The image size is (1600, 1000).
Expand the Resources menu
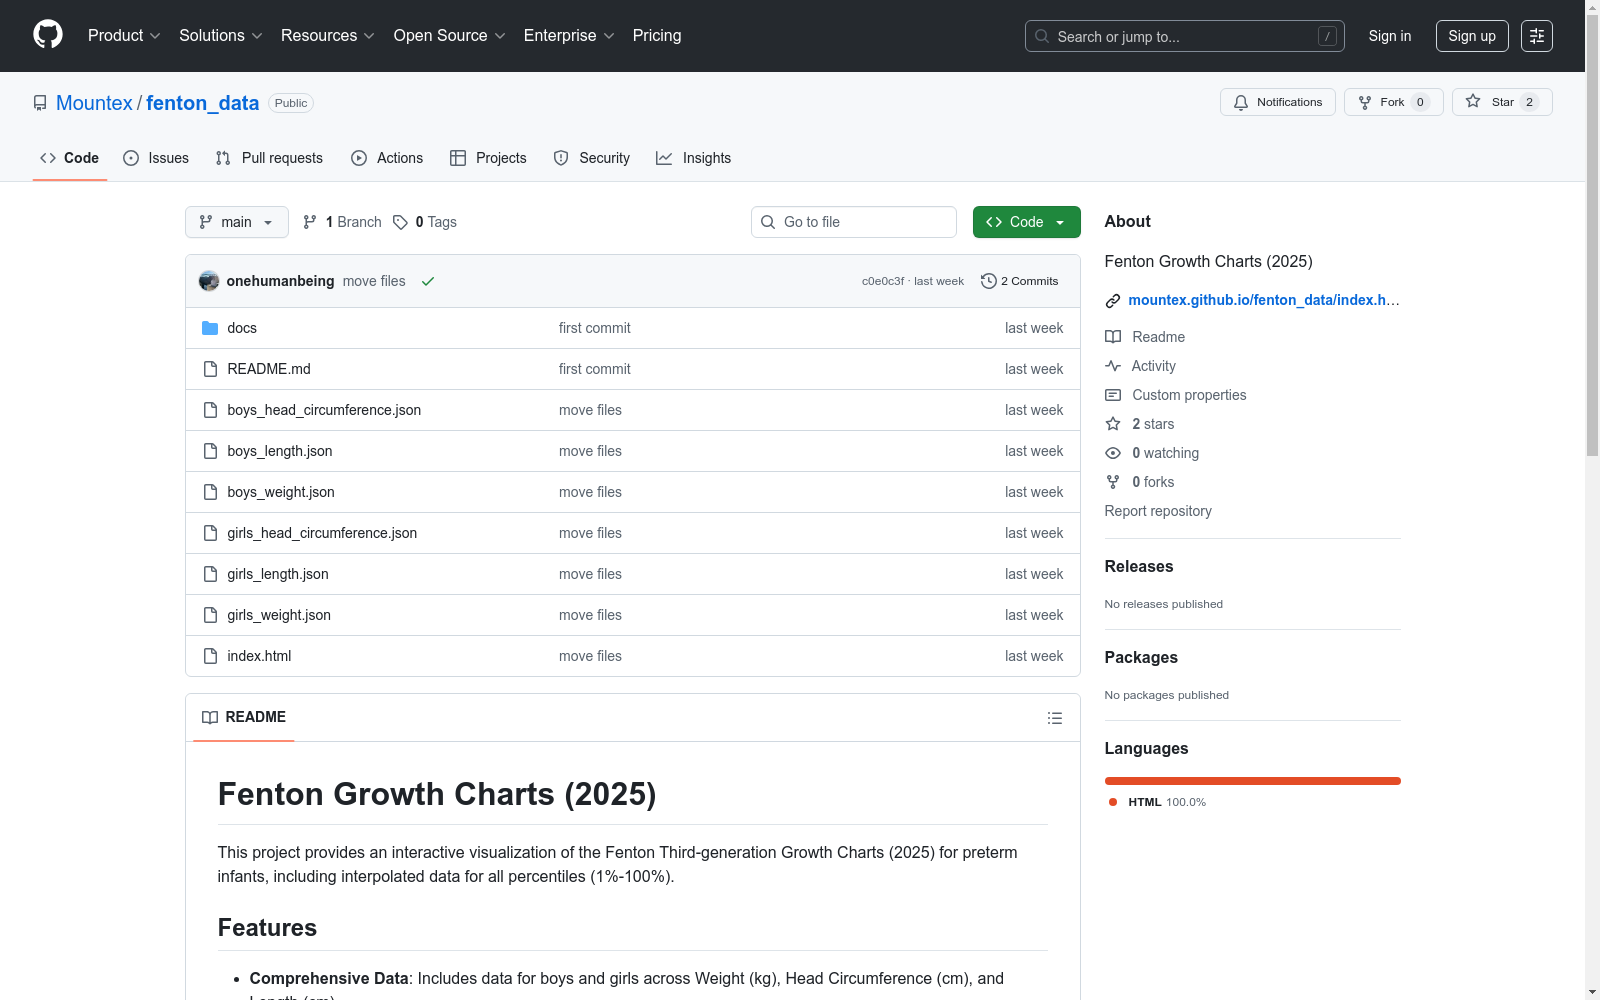tap(328, 35)
